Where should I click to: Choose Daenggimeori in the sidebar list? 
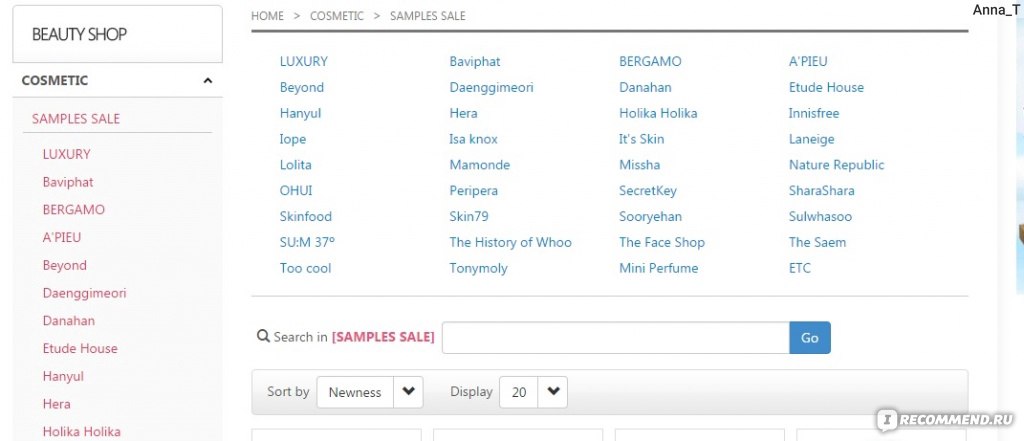pos(84,293)
